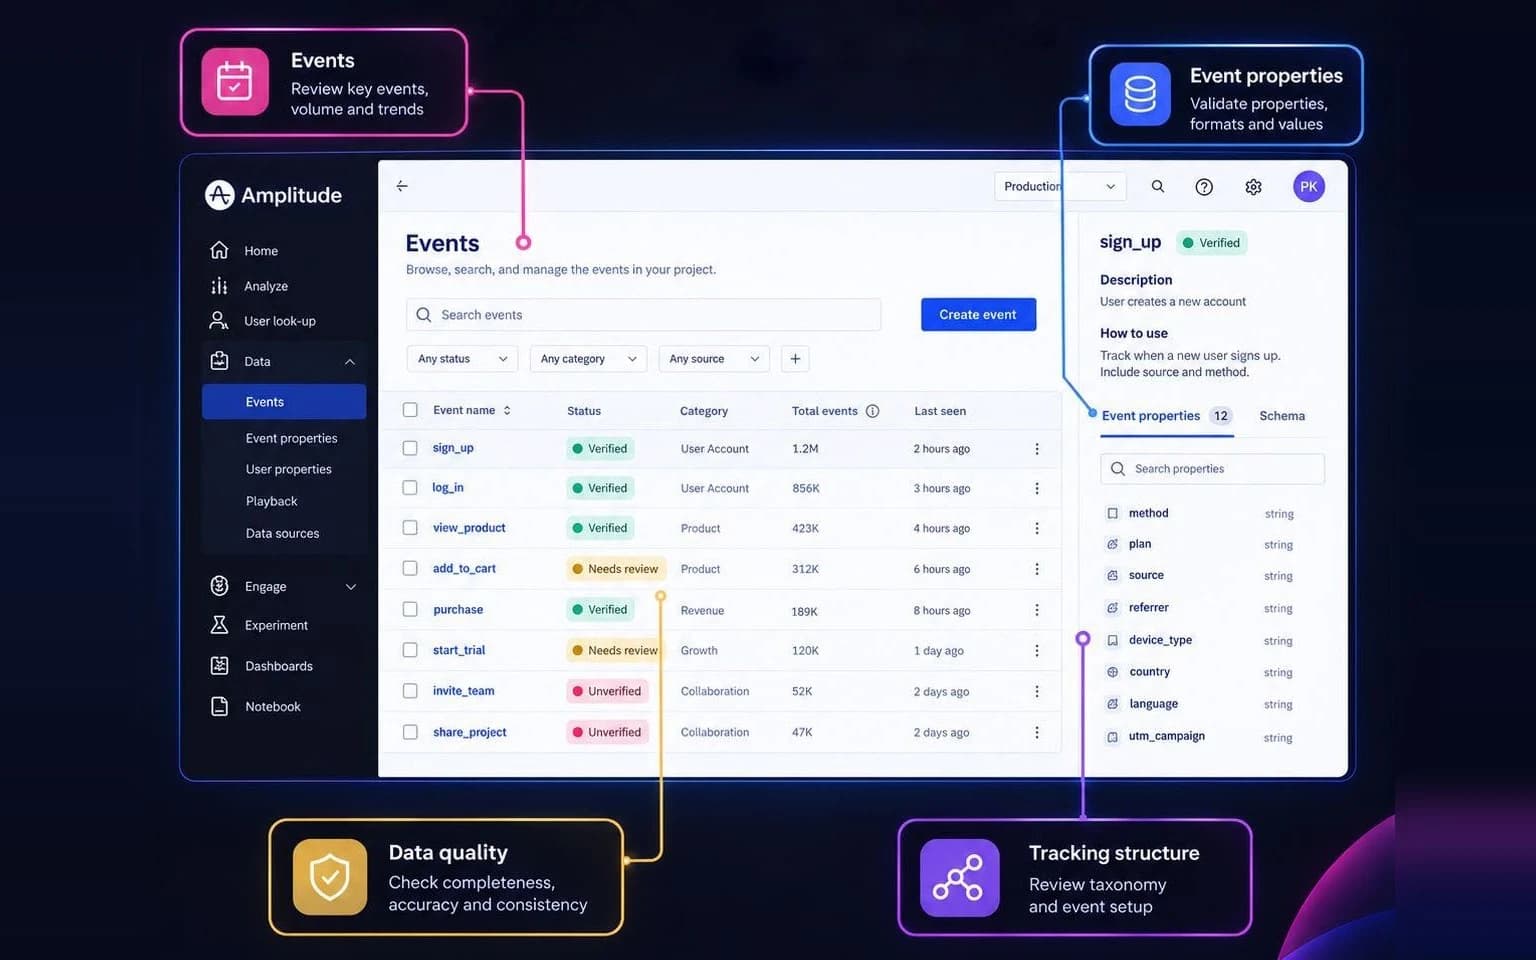Select the User look-up person icon
1536x960 pixels.
pos(218,320)
